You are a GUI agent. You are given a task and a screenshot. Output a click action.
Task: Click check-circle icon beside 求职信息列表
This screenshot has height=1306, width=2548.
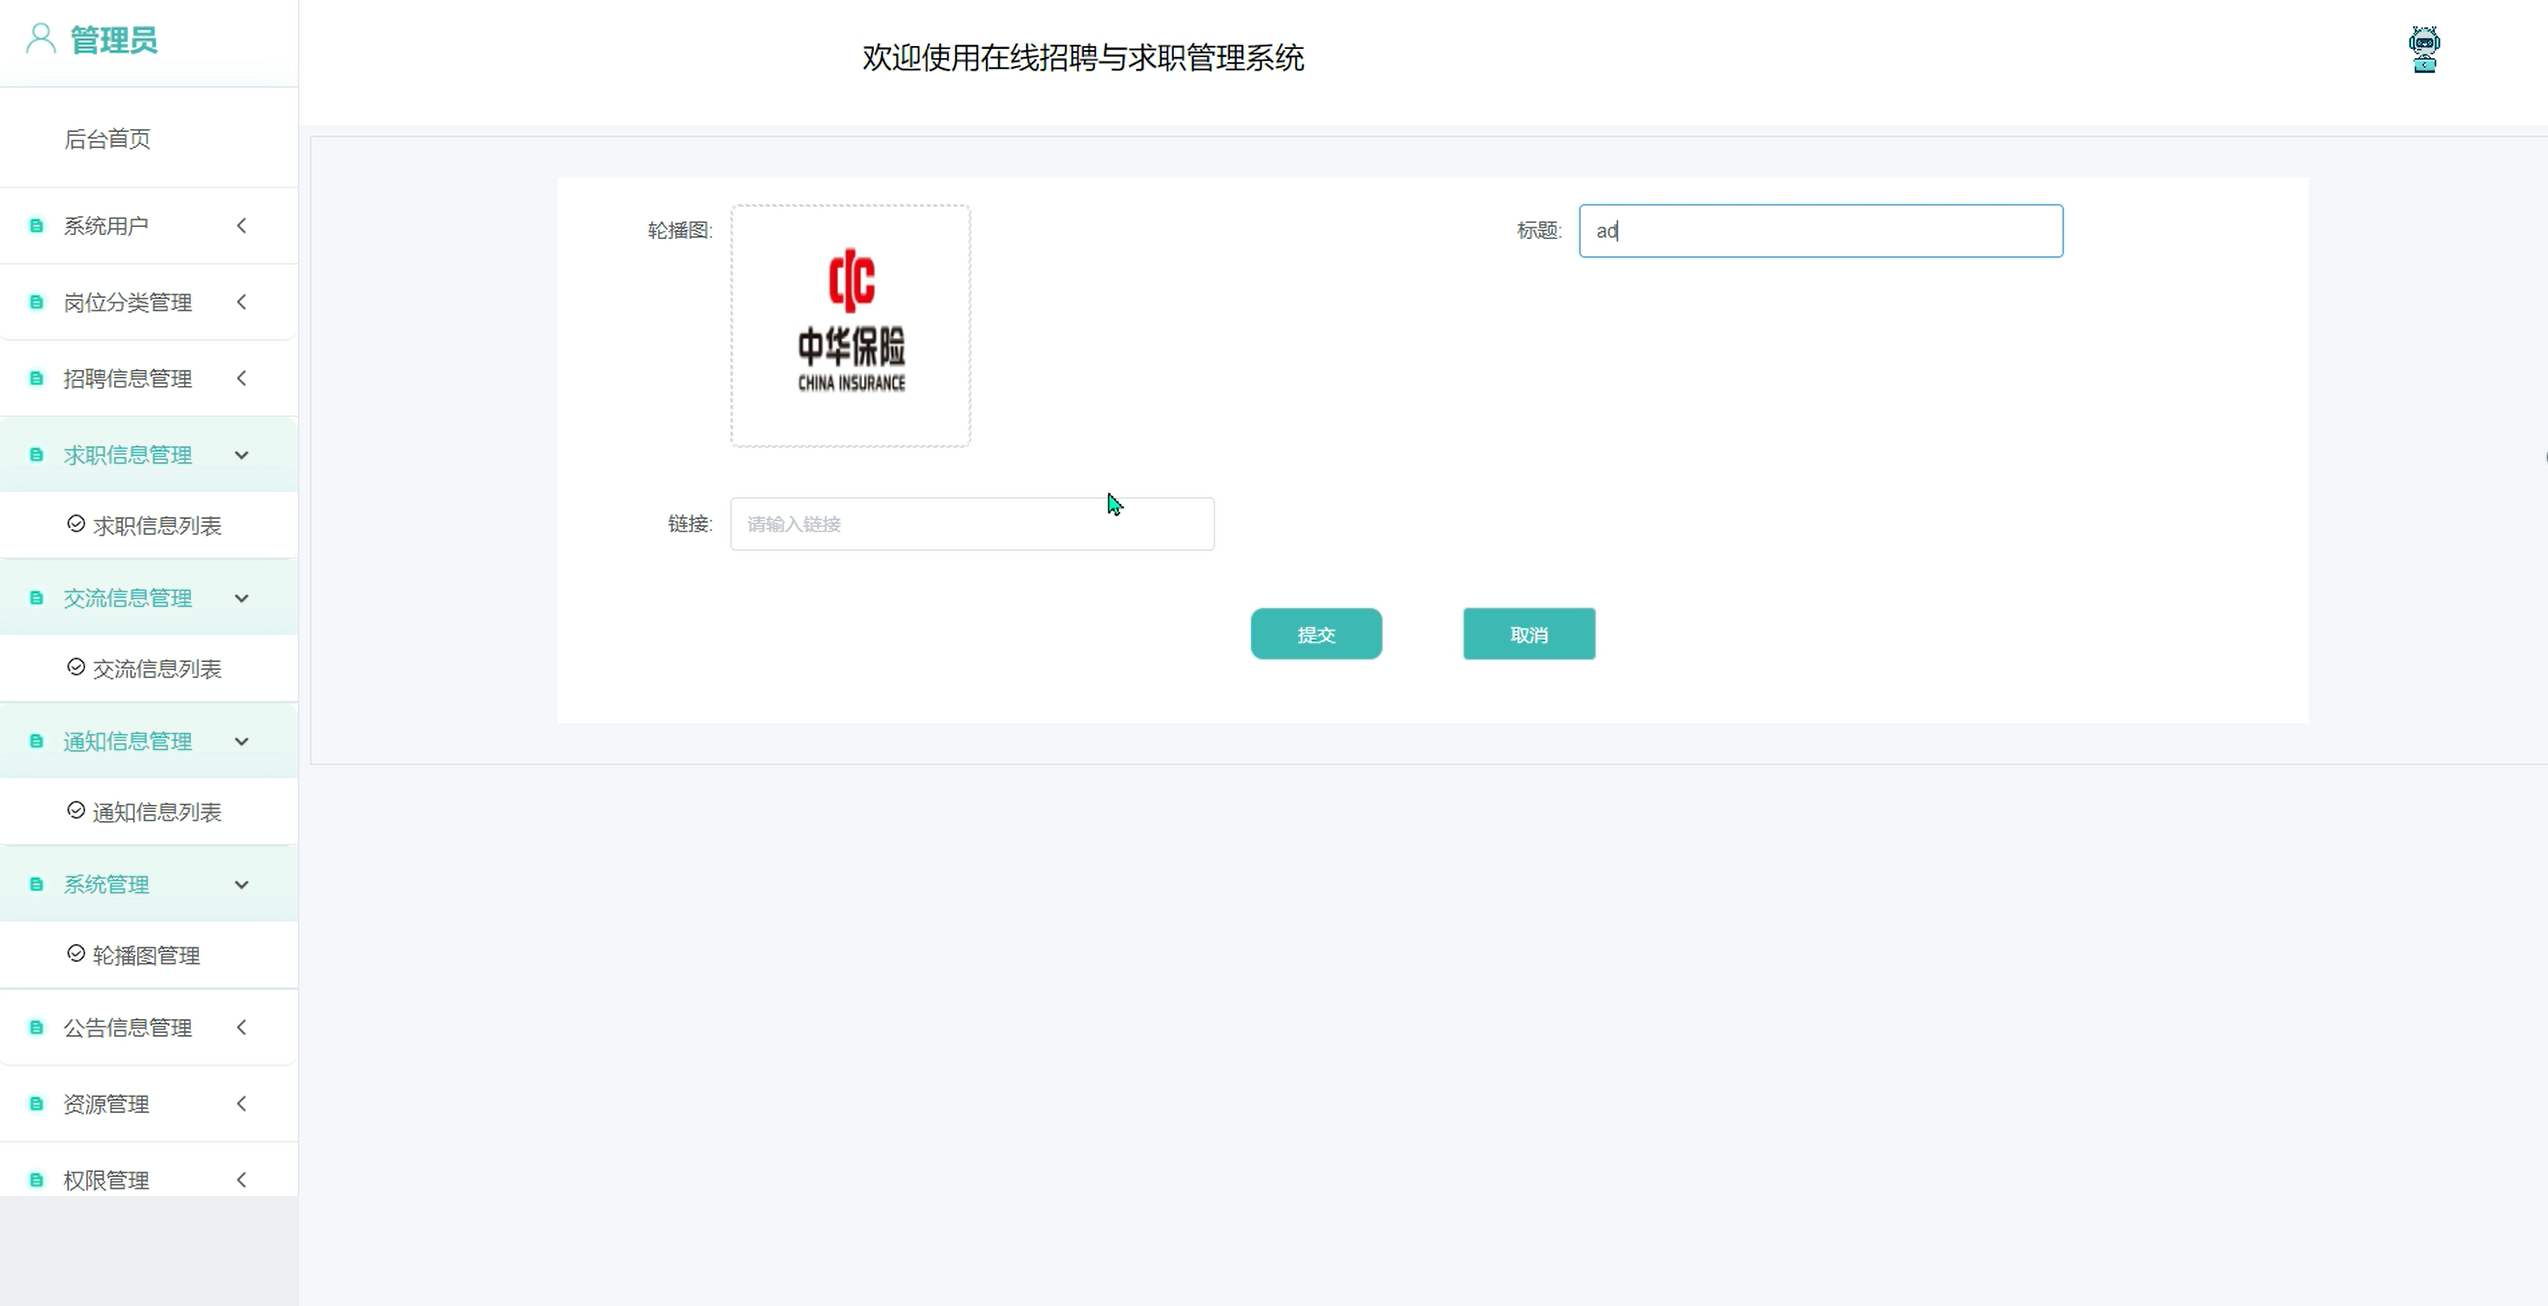pyautogui.click(x=76, y=524)
